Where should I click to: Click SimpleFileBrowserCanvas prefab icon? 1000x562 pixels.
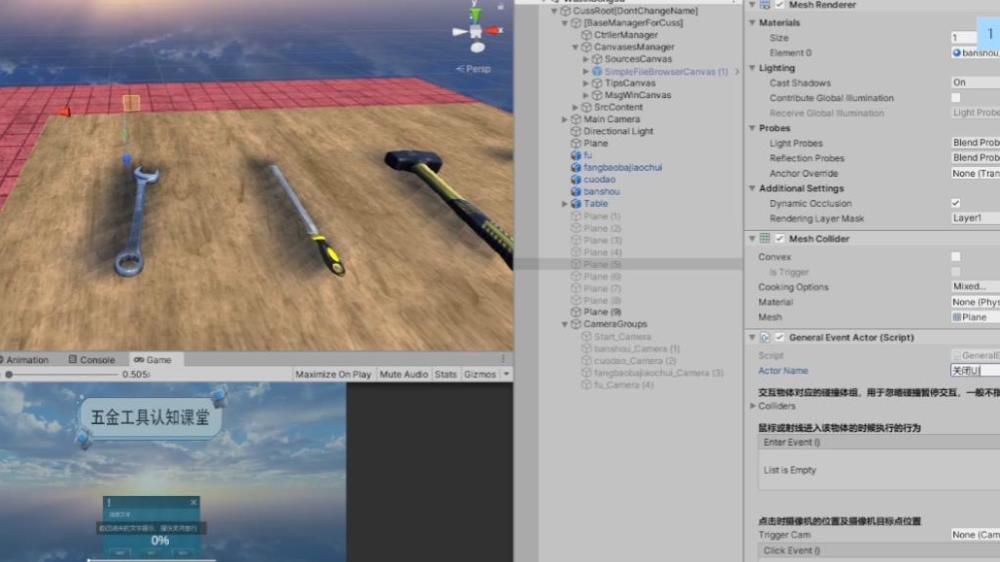click(597, 71)
